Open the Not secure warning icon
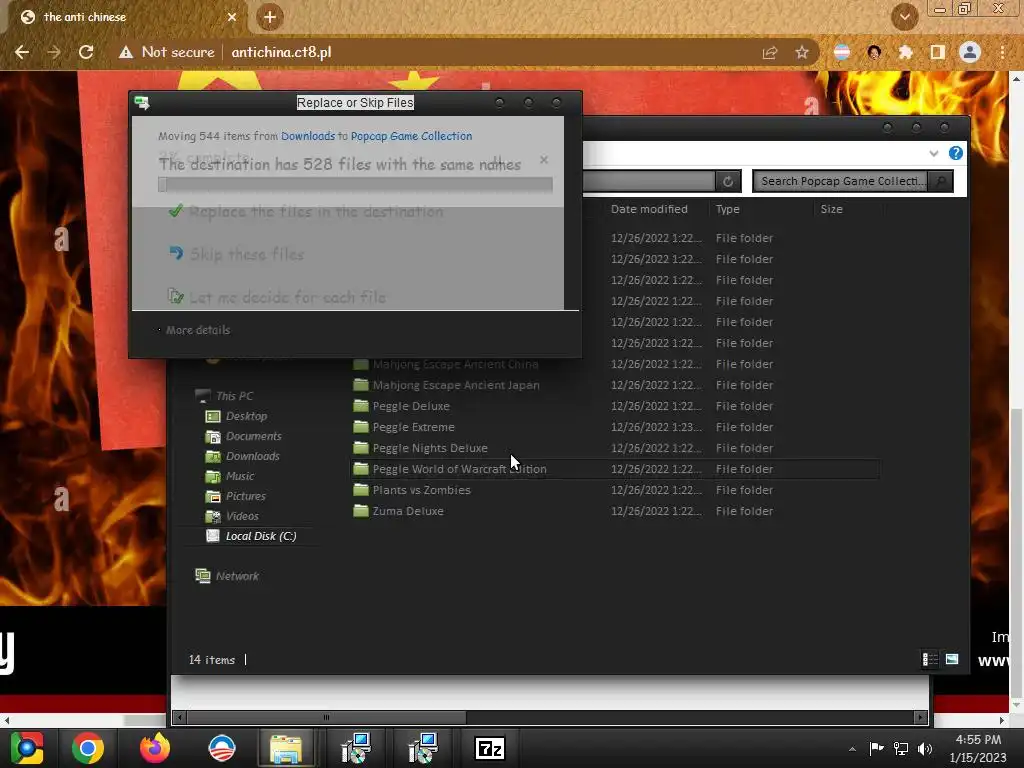The image size is (1024, 768). [x=125, y=52]
